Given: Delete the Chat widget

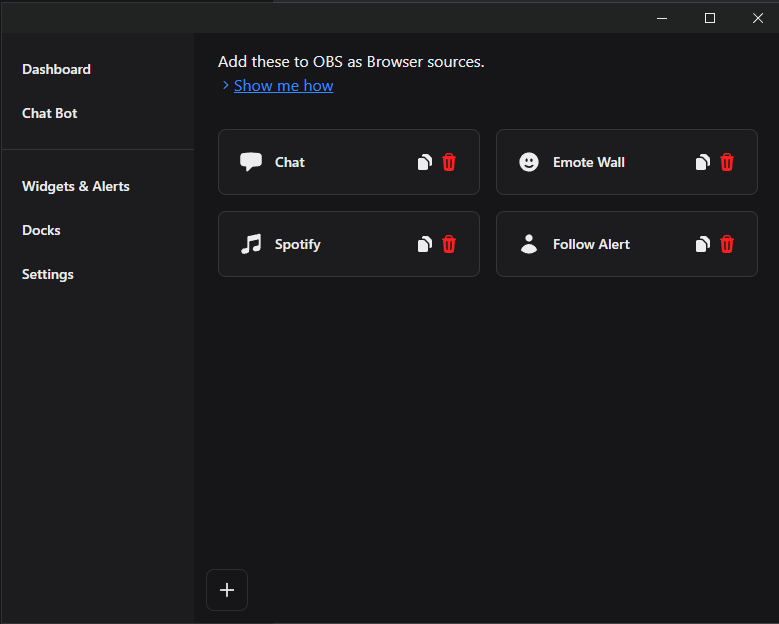Looking at the screenshot, I should [449, 162].
